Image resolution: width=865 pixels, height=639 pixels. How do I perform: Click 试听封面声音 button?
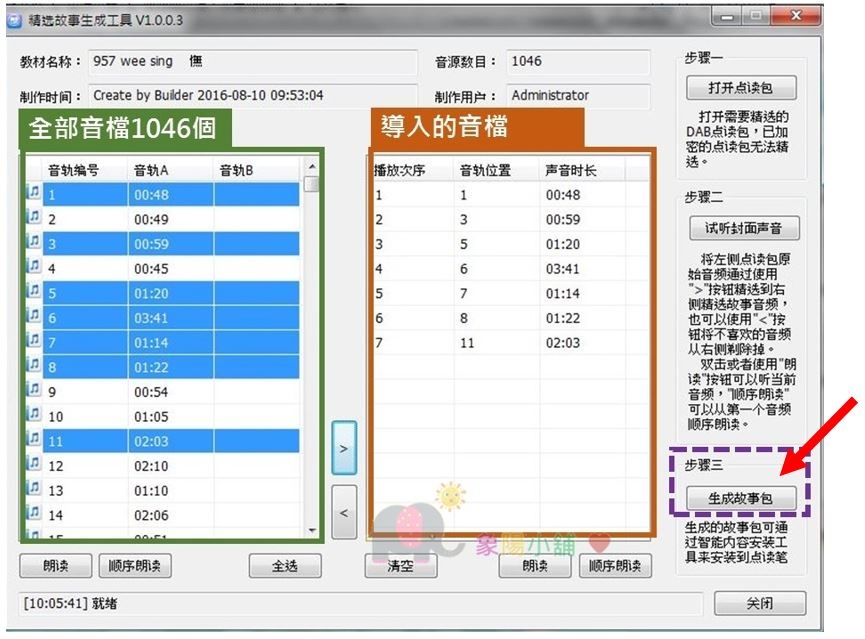744,228
